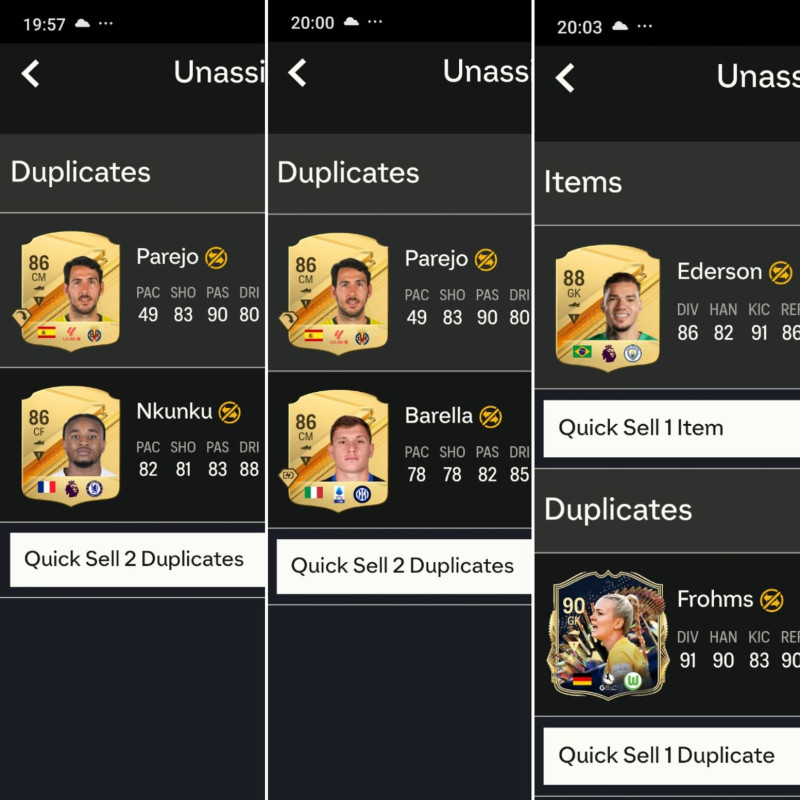Click untradeable icon next to Frohms

pyautogui.click(x=772, y=600)
